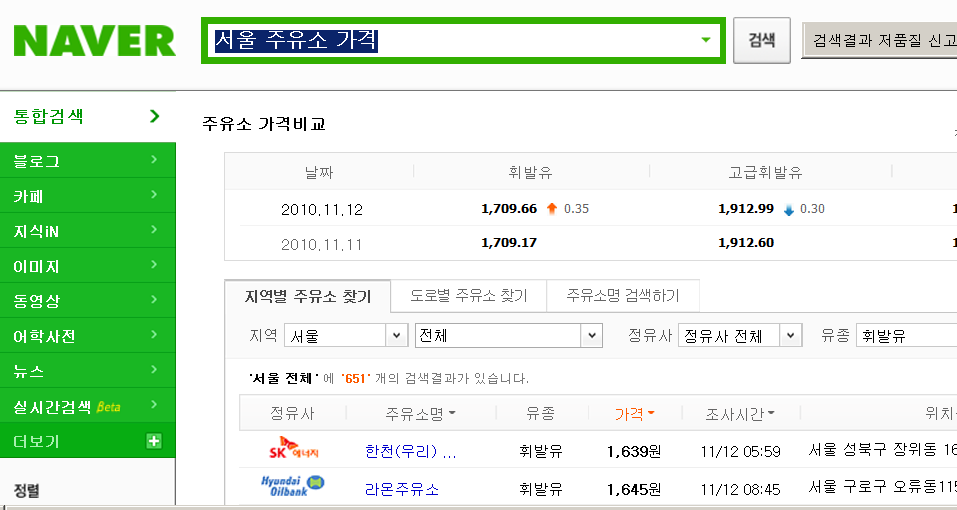Open the 지역 dropdown showing 서울
The height and width of the screenshot is (510, 957).
pyautogui.click(x=346, y=336)
